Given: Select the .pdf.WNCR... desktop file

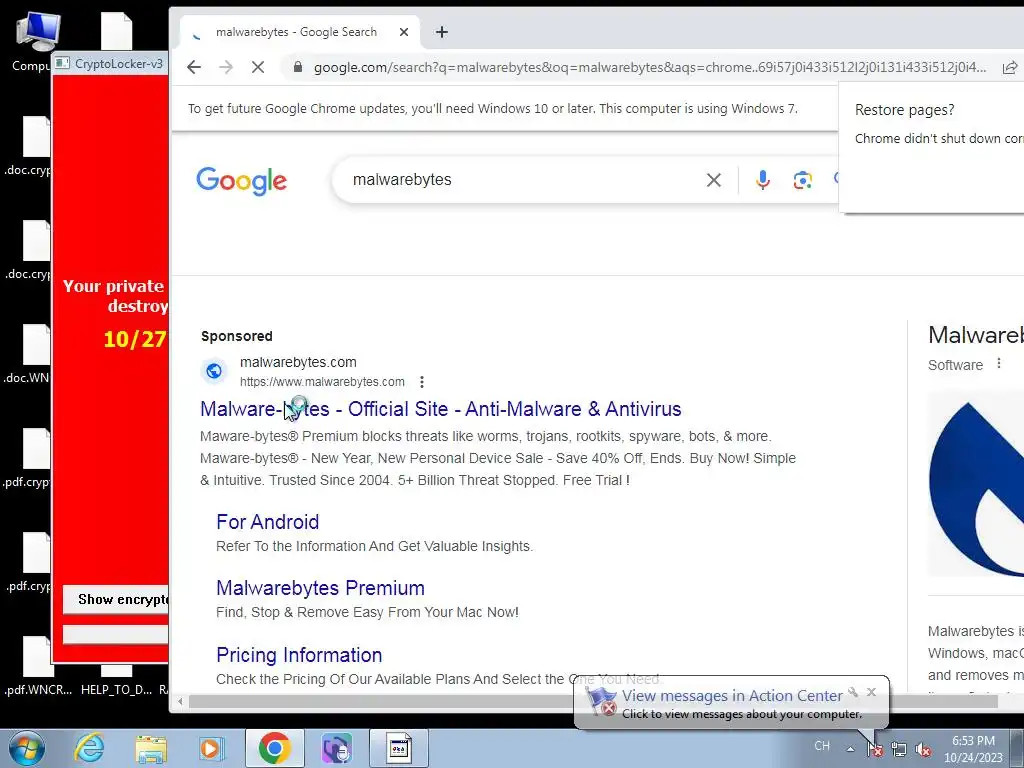Looking at the screenshot, I should (37, 666).
